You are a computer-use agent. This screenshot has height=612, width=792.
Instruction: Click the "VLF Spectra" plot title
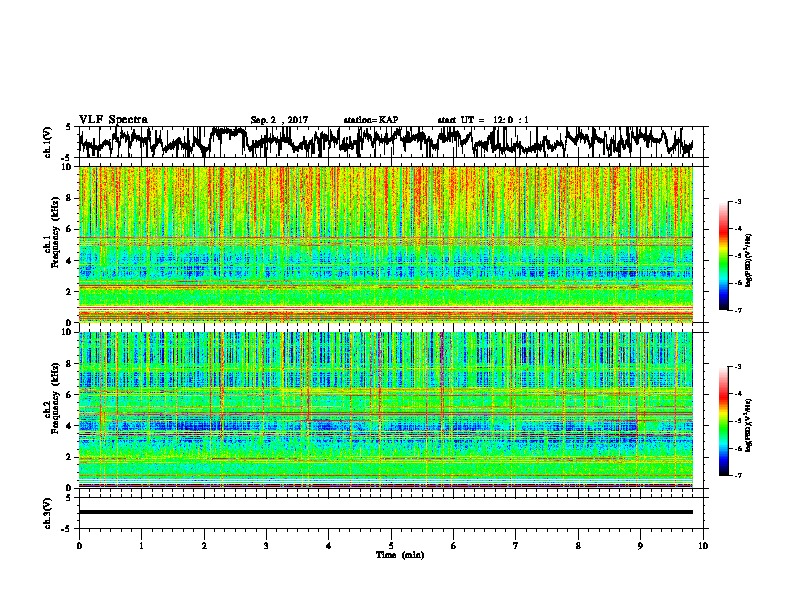point(113,120)
